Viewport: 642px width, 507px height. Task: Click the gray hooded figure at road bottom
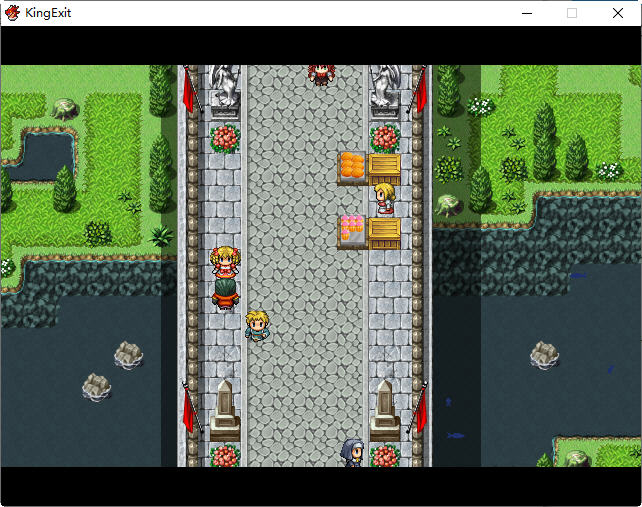click(x=352, y=452)
